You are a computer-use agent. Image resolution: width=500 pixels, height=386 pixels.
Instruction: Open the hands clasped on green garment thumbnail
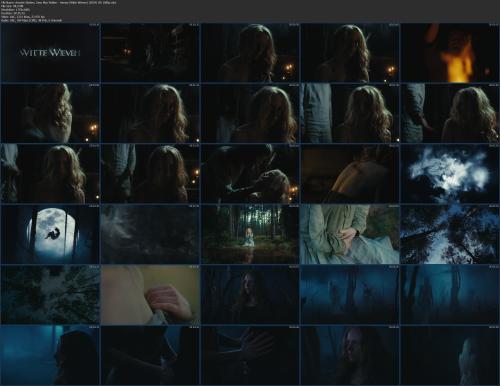(x=350, y=234)
